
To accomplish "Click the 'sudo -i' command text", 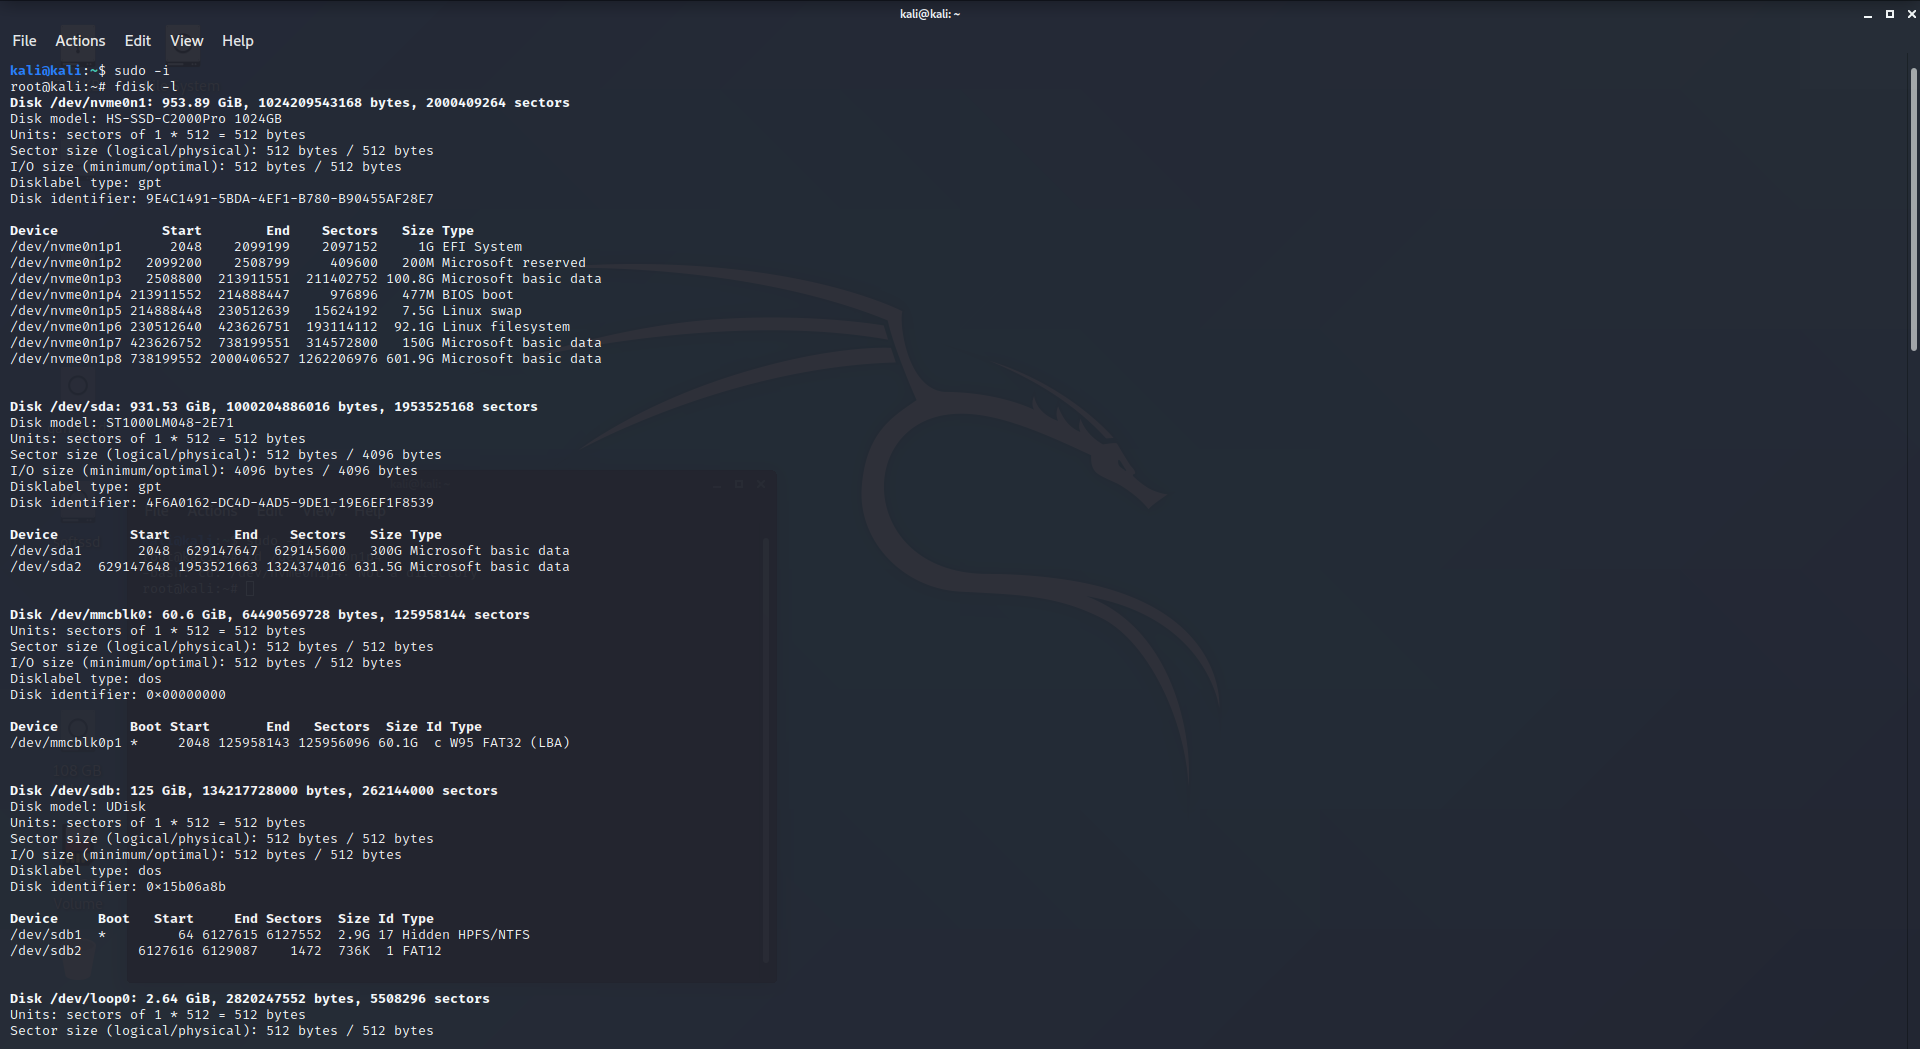I will pyautogui.click(x=142, y=71).
